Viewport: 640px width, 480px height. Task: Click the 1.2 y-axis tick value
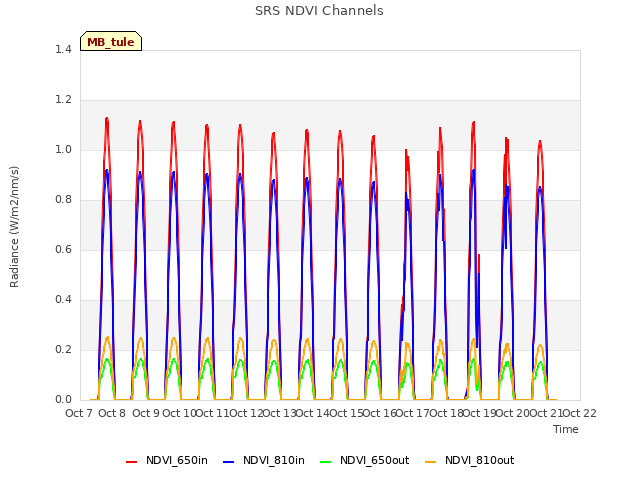(63, 100)
